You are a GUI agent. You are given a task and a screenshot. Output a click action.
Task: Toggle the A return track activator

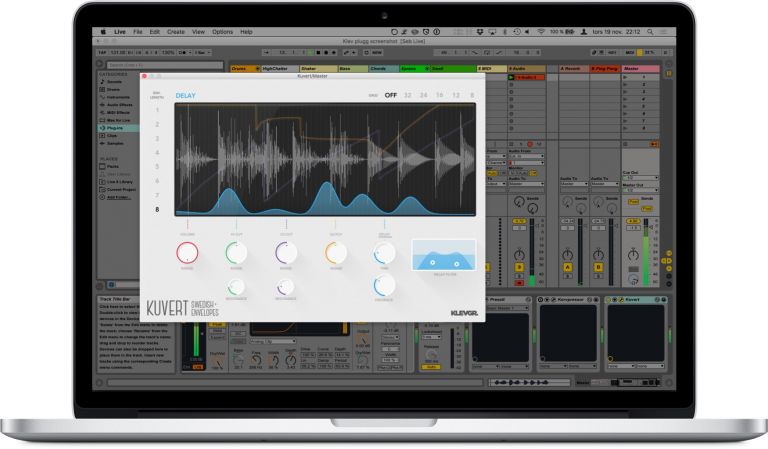pos(568,267)
